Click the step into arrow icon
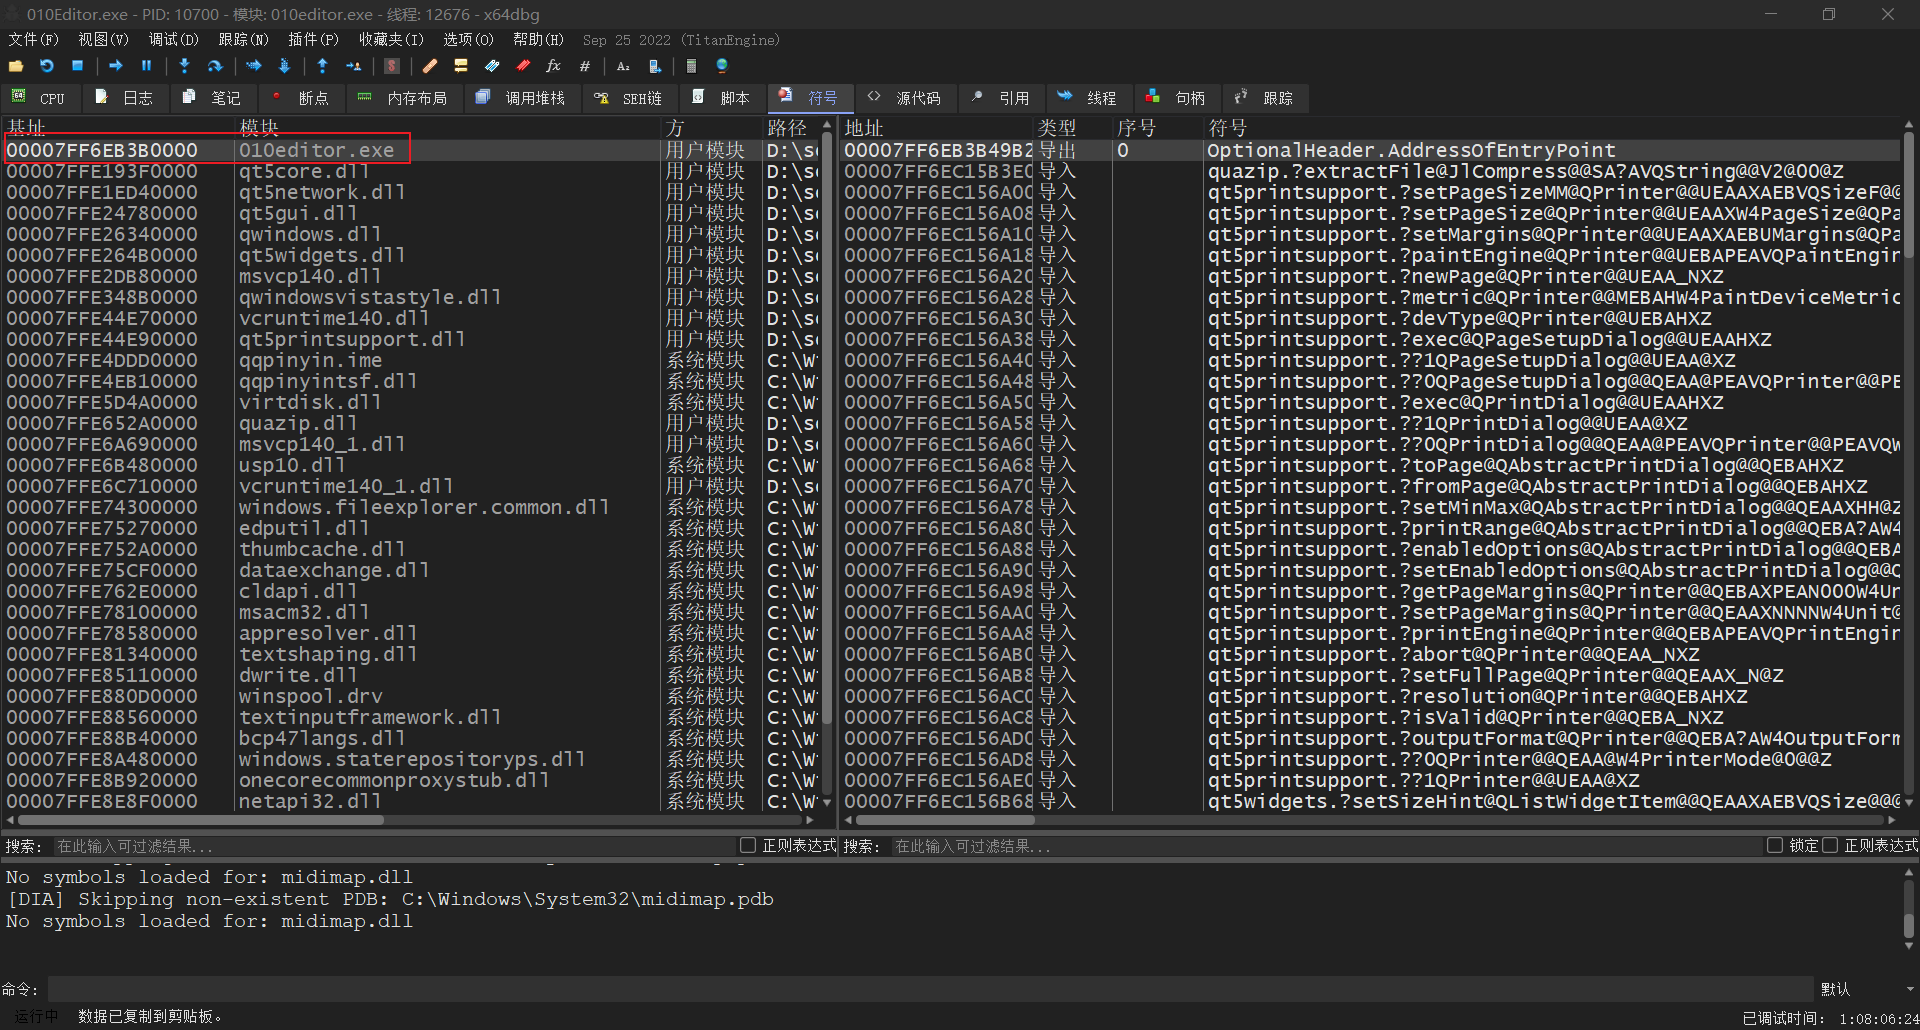This screenshot has height=1030, width=1920. (x=184, y=66)
